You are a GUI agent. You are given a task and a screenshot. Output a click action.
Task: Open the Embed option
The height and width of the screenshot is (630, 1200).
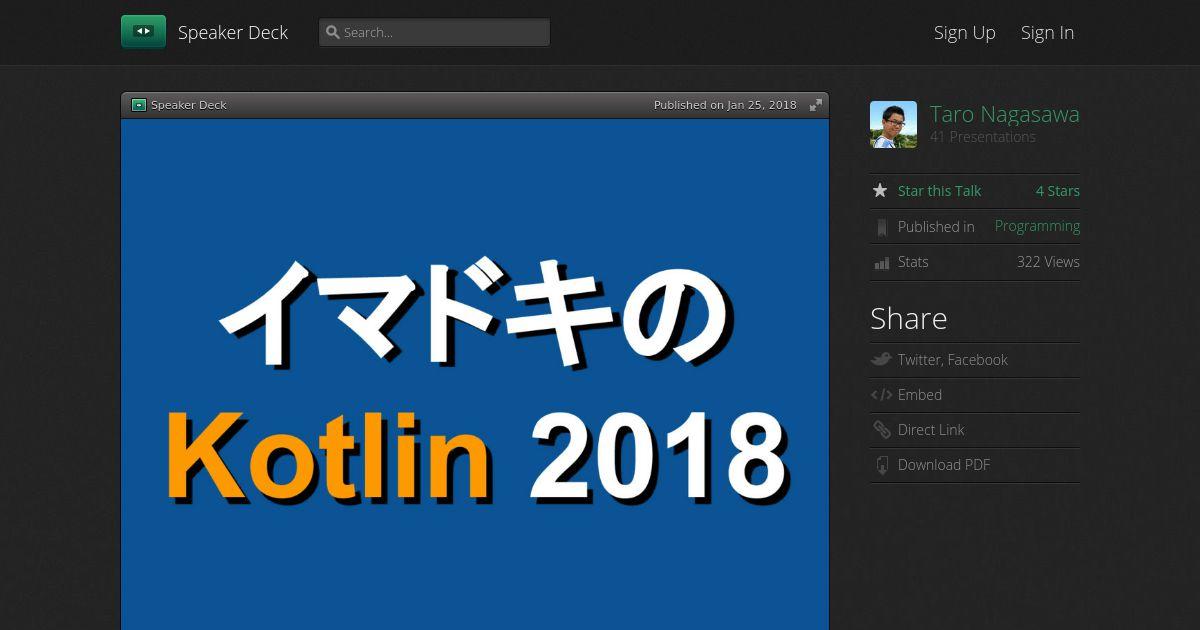coord(920,395)
